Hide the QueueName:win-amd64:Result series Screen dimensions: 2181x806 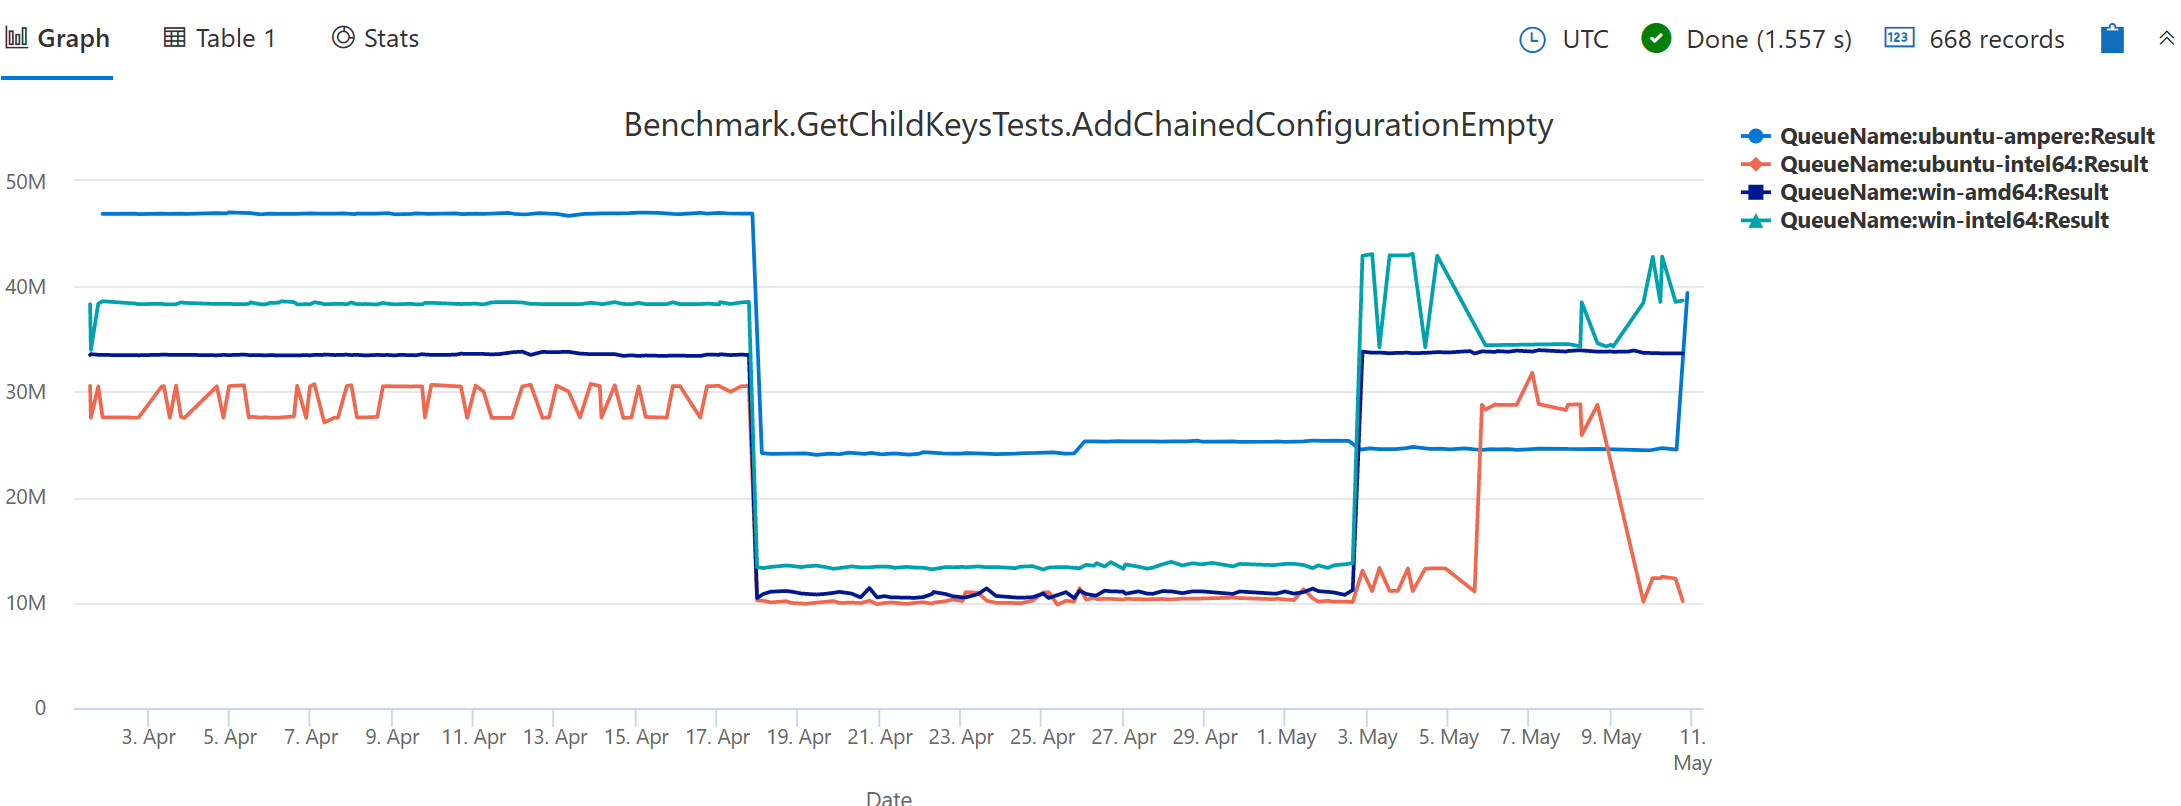coord(1943,192)
